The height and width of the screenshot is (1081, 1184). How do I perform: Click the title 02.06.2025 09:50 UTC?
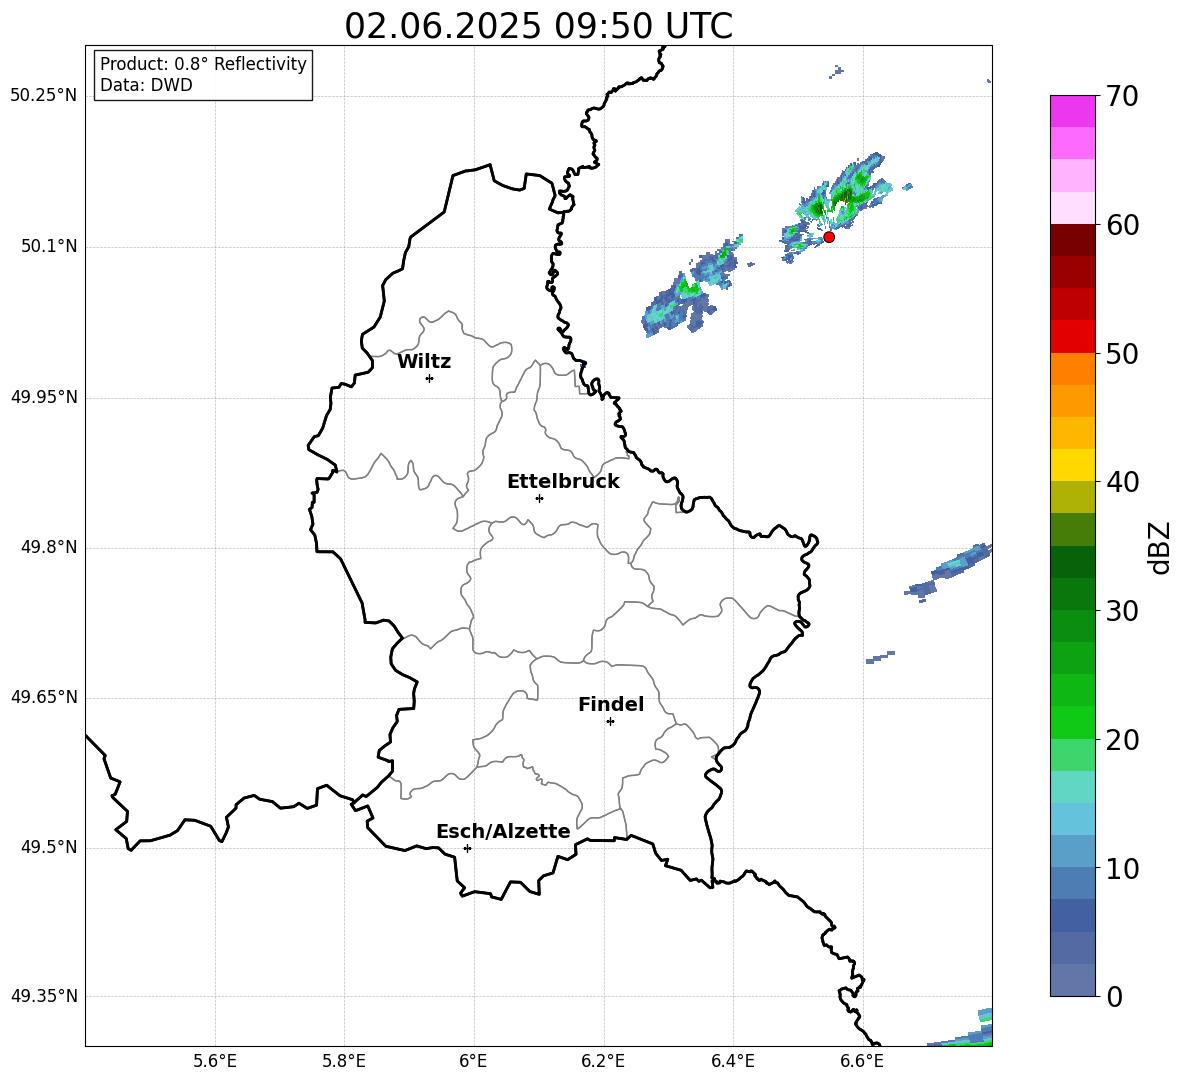point(538,26)
